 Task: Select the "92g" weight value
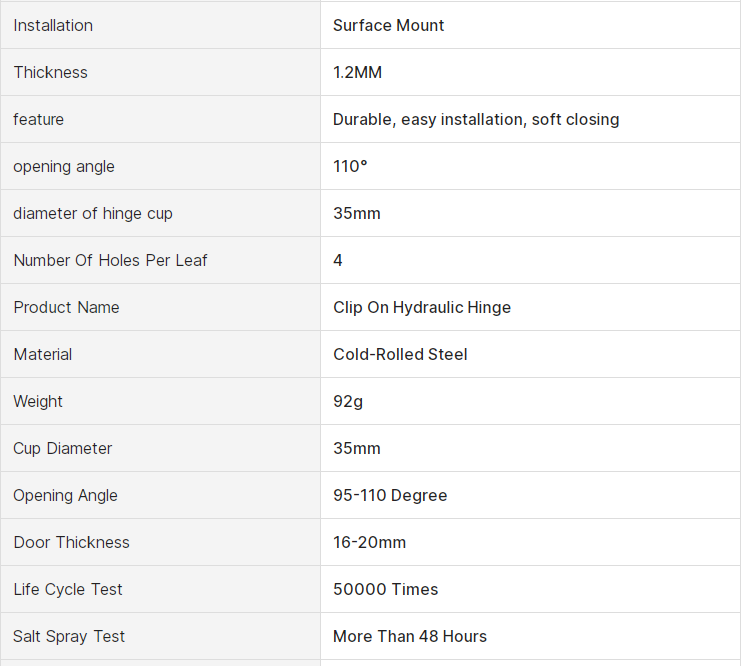point(348,401)
